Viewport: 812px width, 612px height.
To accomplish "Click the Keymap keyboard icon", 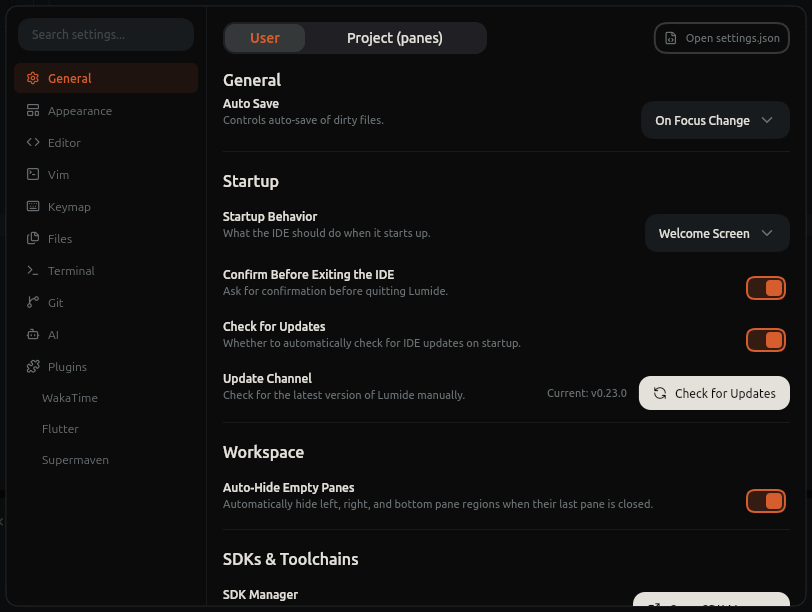I will click(33, 206).
